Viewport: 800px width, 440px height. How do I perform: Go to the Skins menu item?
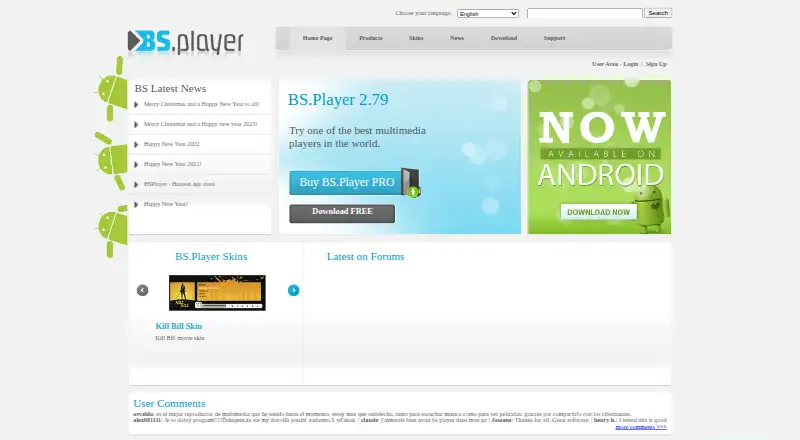(416, 38)
